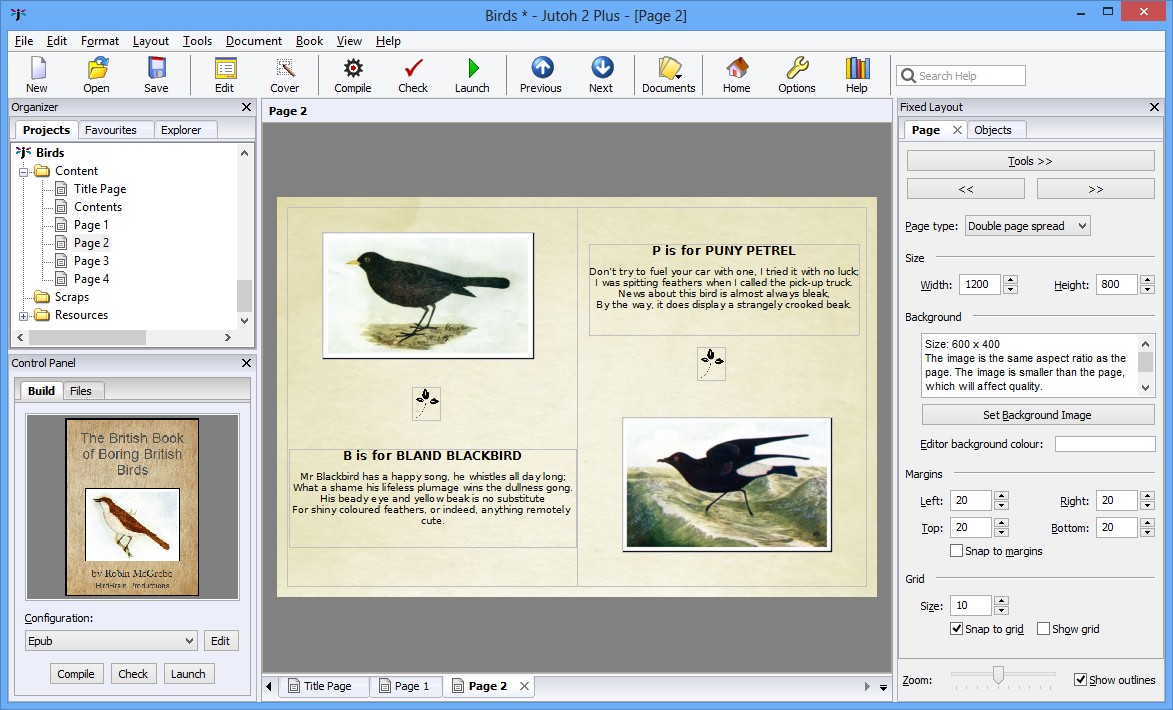
Task: Open the Book menu
Action: click(309, 41)
